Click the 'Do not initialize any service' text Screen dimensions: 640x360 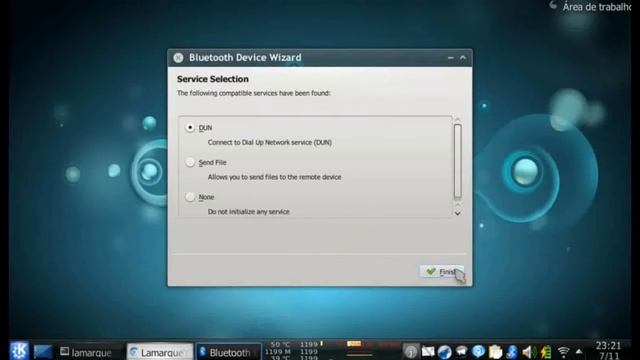pos(249,212)
